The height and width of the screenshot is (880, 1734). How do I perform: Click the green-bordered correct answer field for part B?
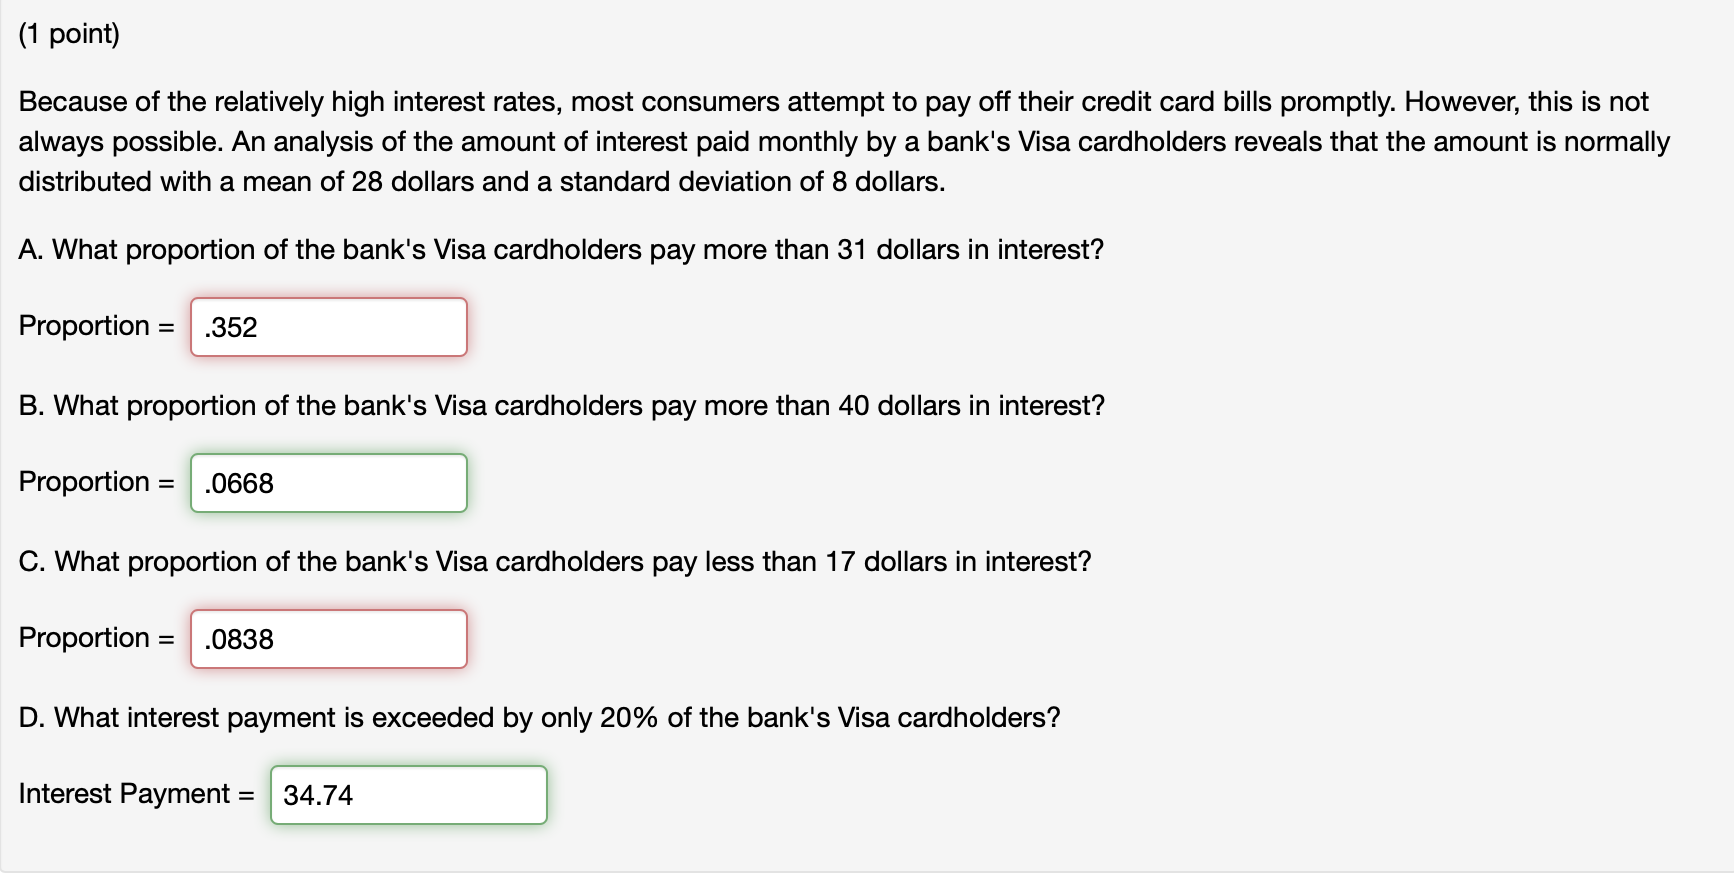328,482
